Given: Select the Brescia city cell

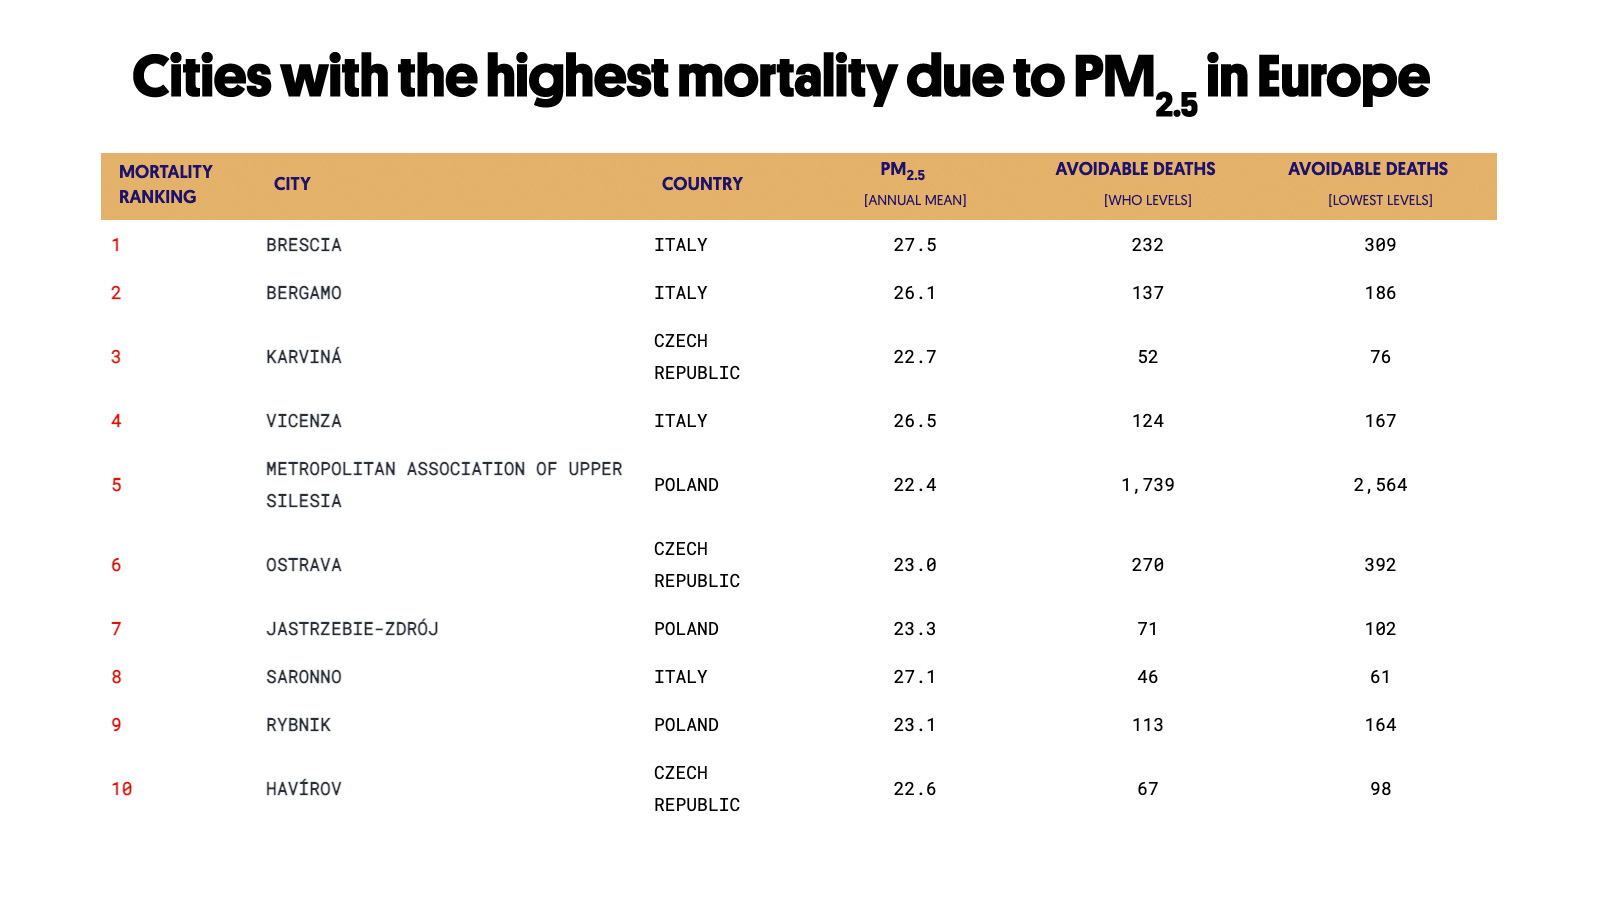Looking at the screenshot, I should (x=304, y=245).
